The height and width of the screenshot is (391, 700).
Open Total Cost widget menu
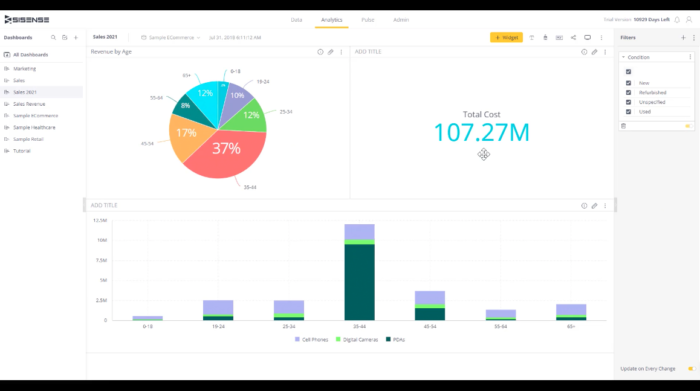click(x=605, y=52)
